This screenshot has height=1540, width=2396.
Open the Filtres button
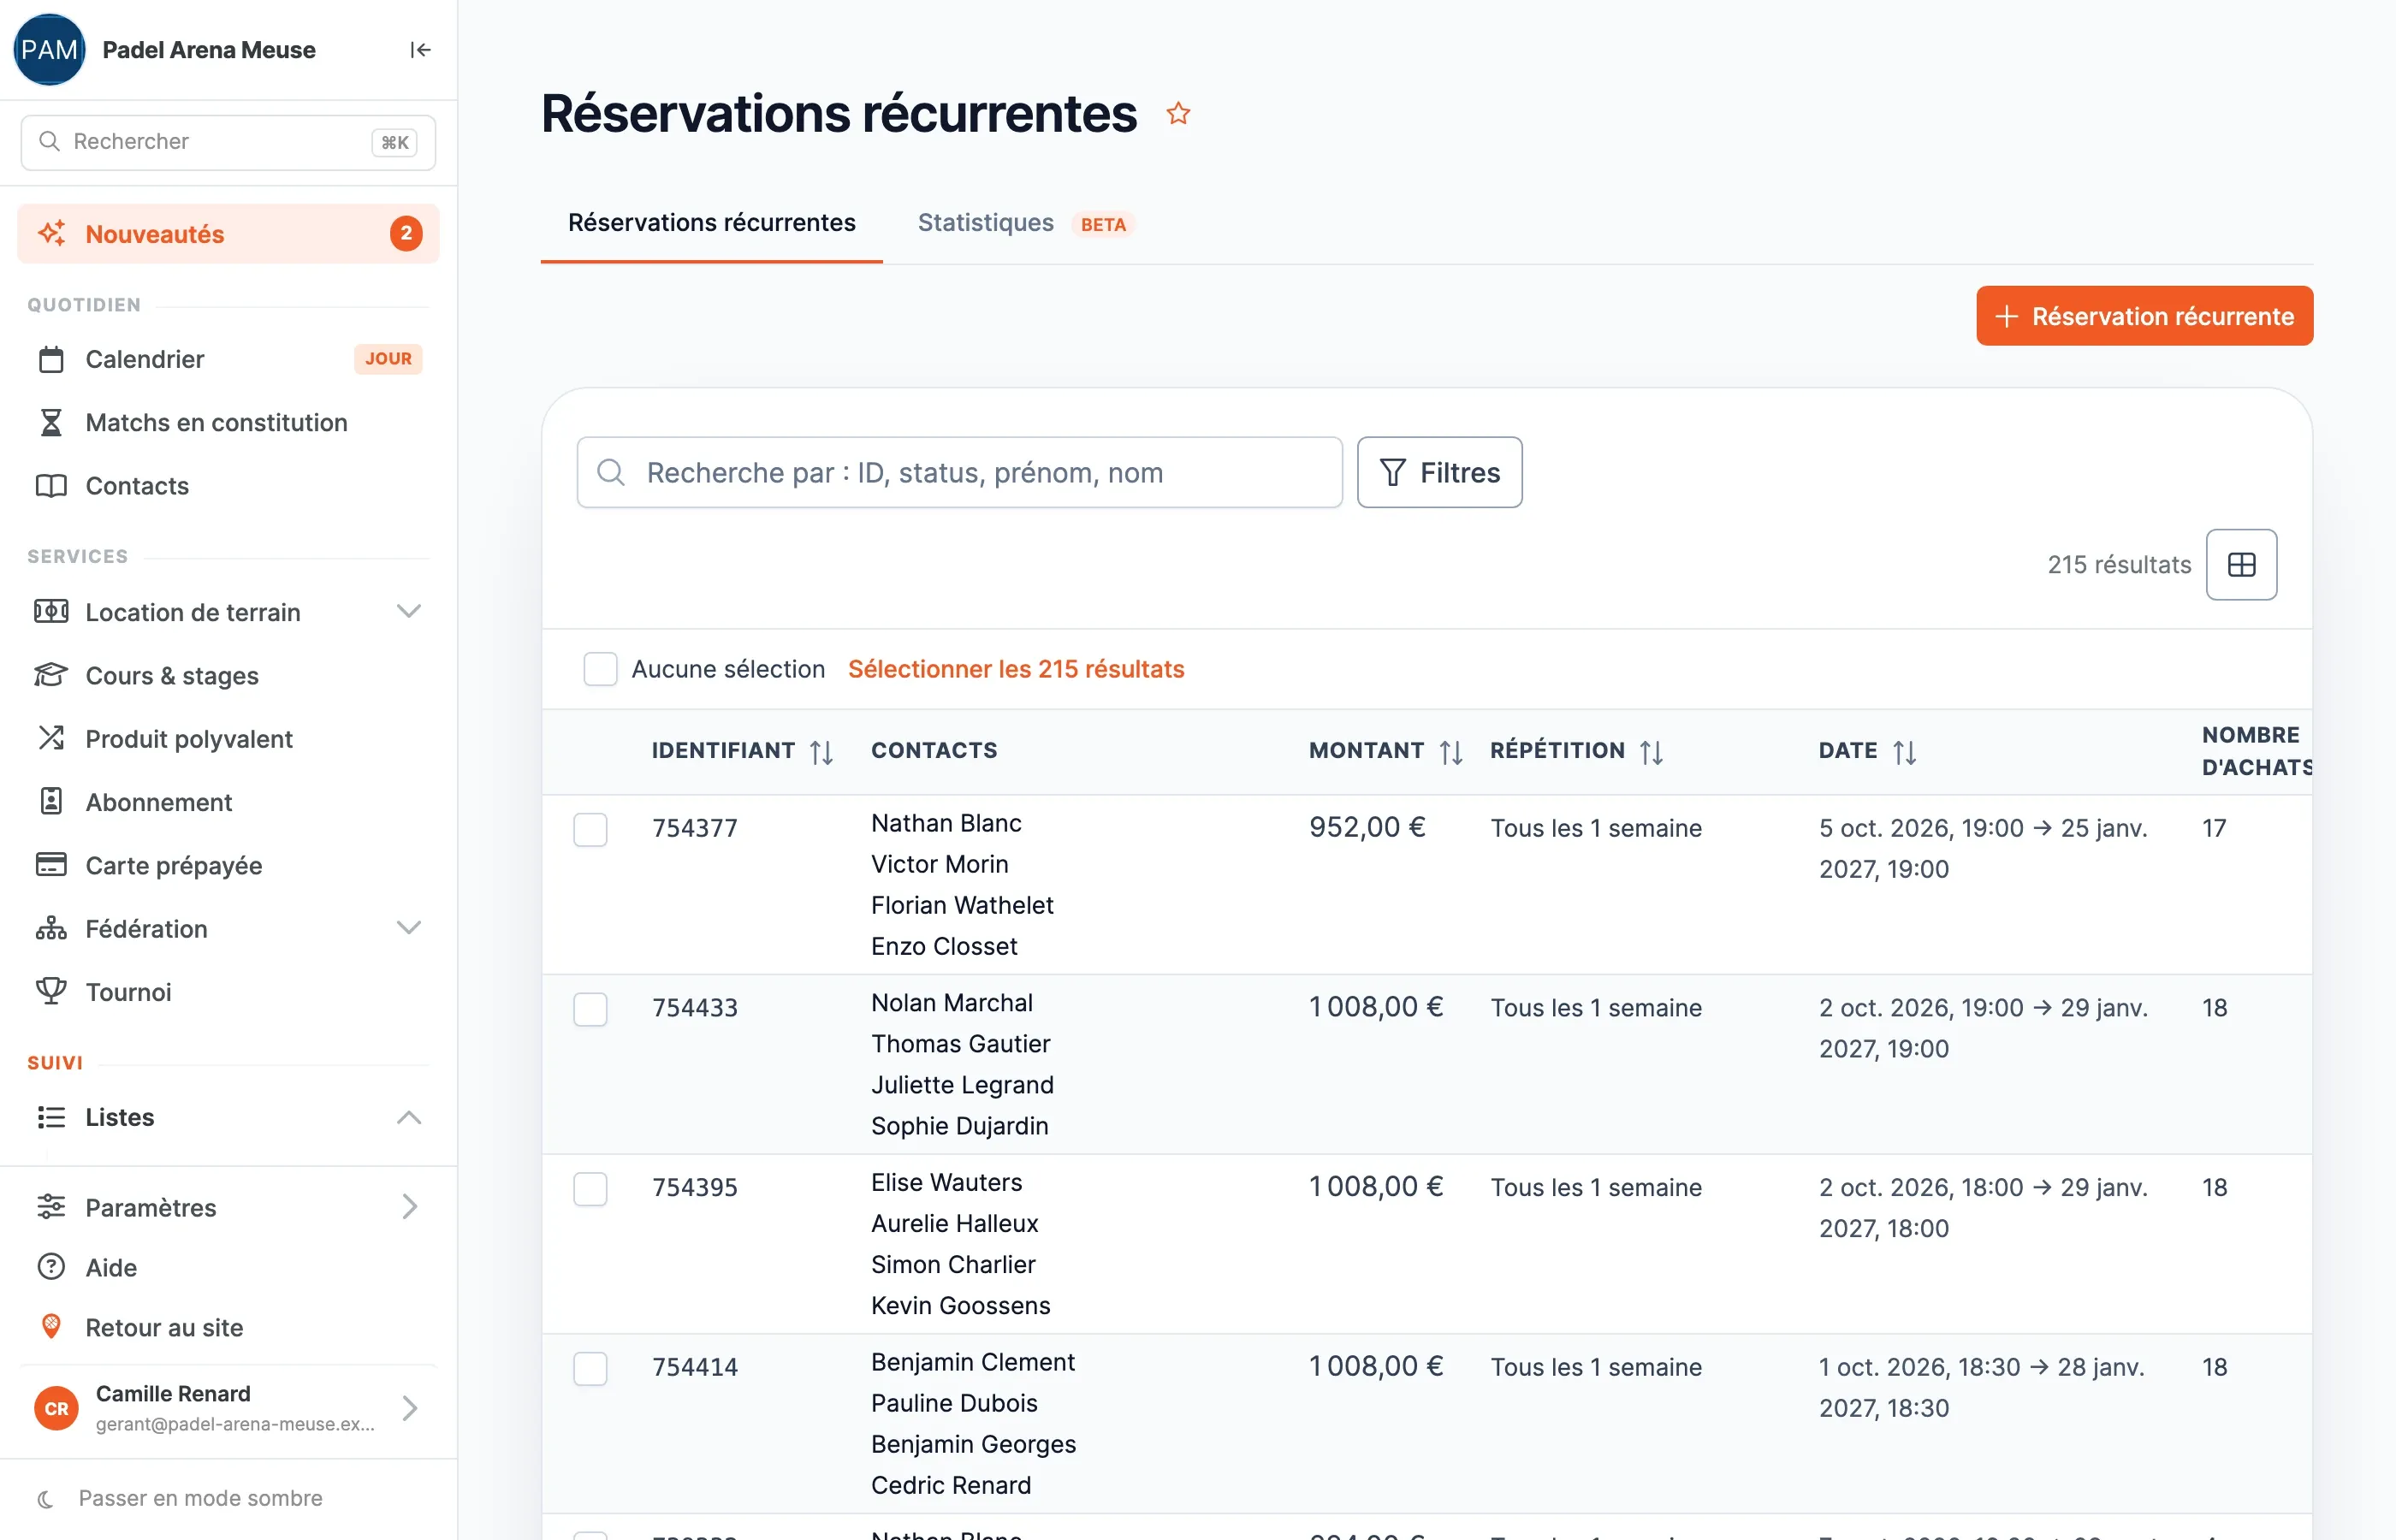pyautogui.click(x=1439, y=472)
